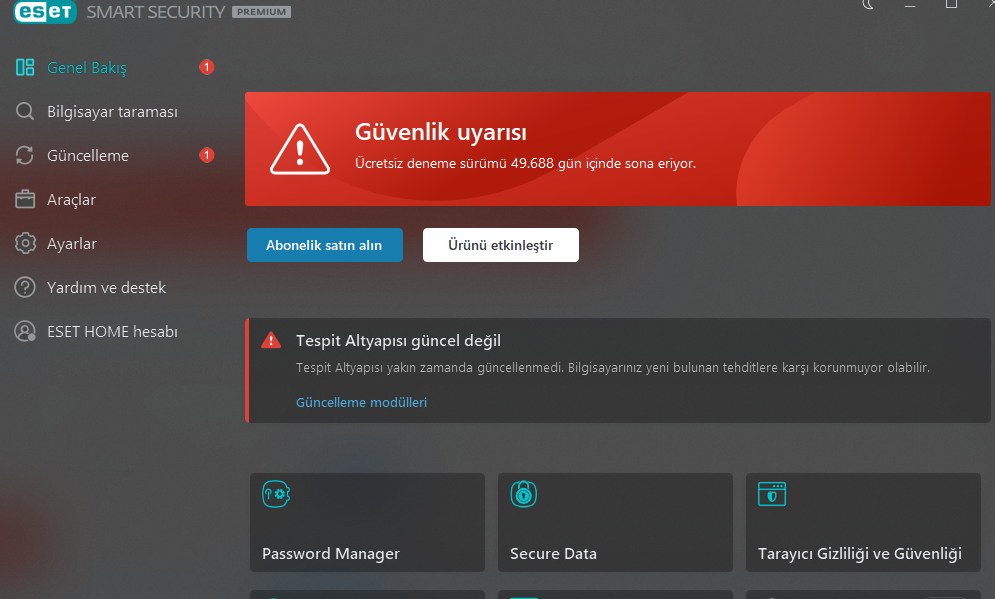Screen dimensions: 995x599
Task: Click the Genel Bakış dashboard icon
Action: pos(25,68)
